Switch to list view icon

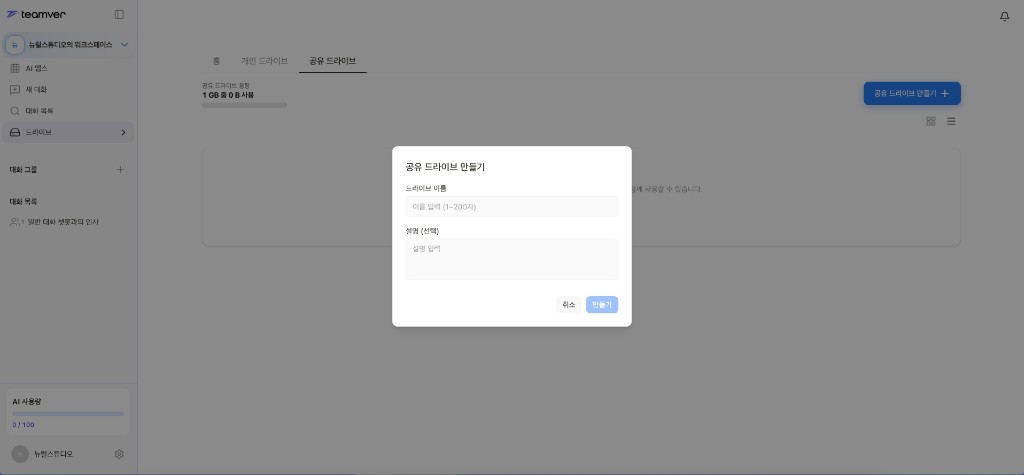point(951,122)
